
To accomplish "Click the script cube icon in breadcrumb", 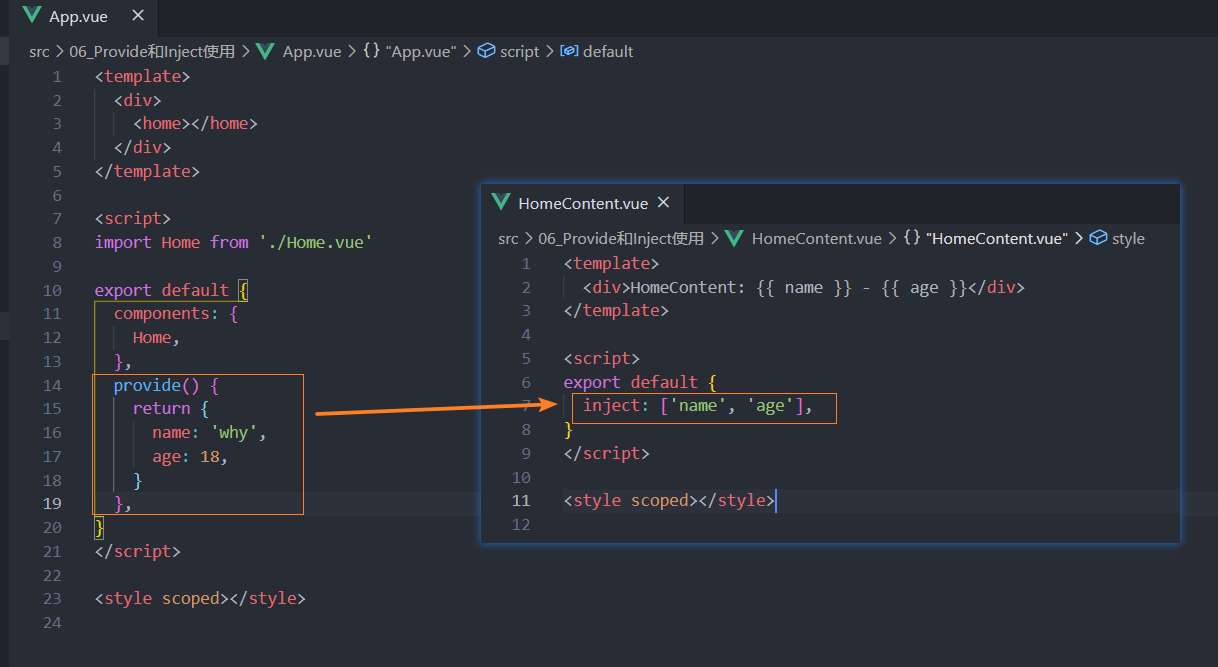I will 487,51.
